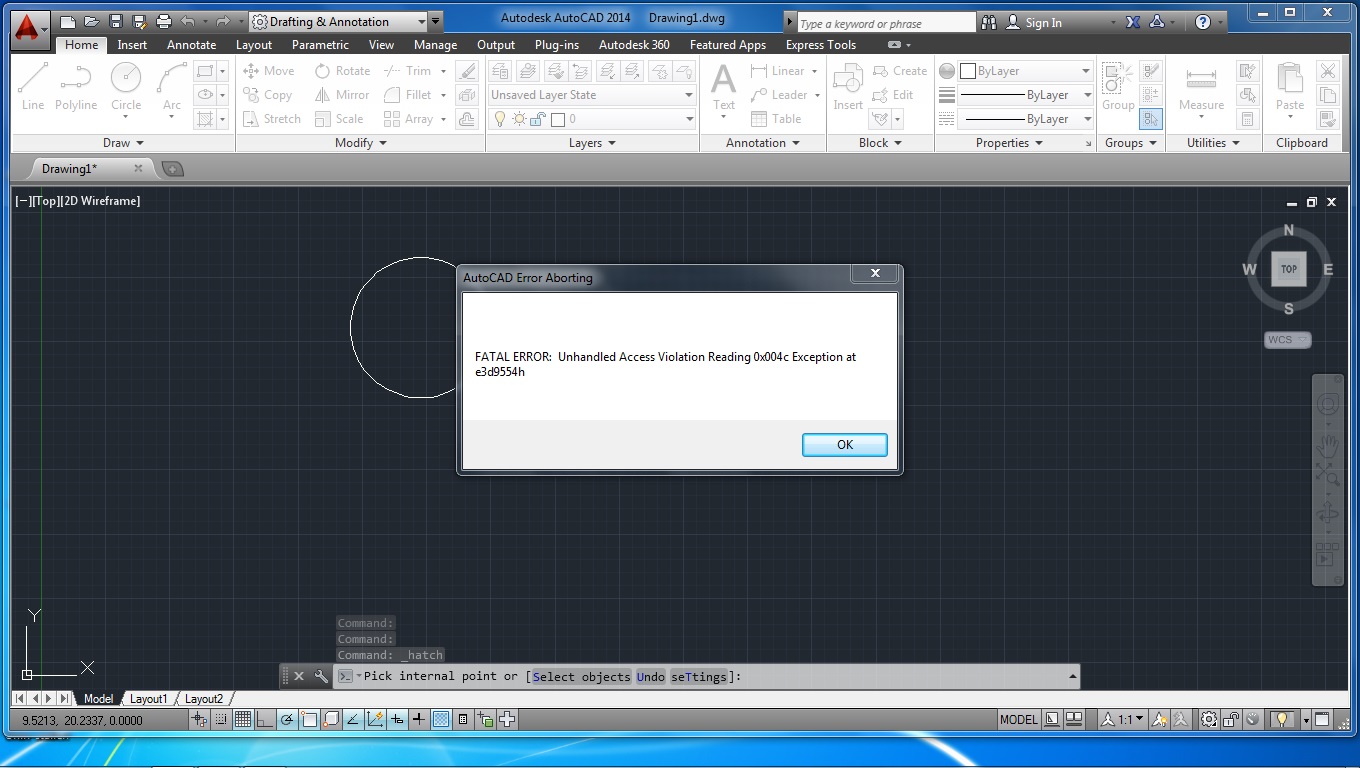Click the Isolate Objects lightbulb in status bar

pos(1280,719)
